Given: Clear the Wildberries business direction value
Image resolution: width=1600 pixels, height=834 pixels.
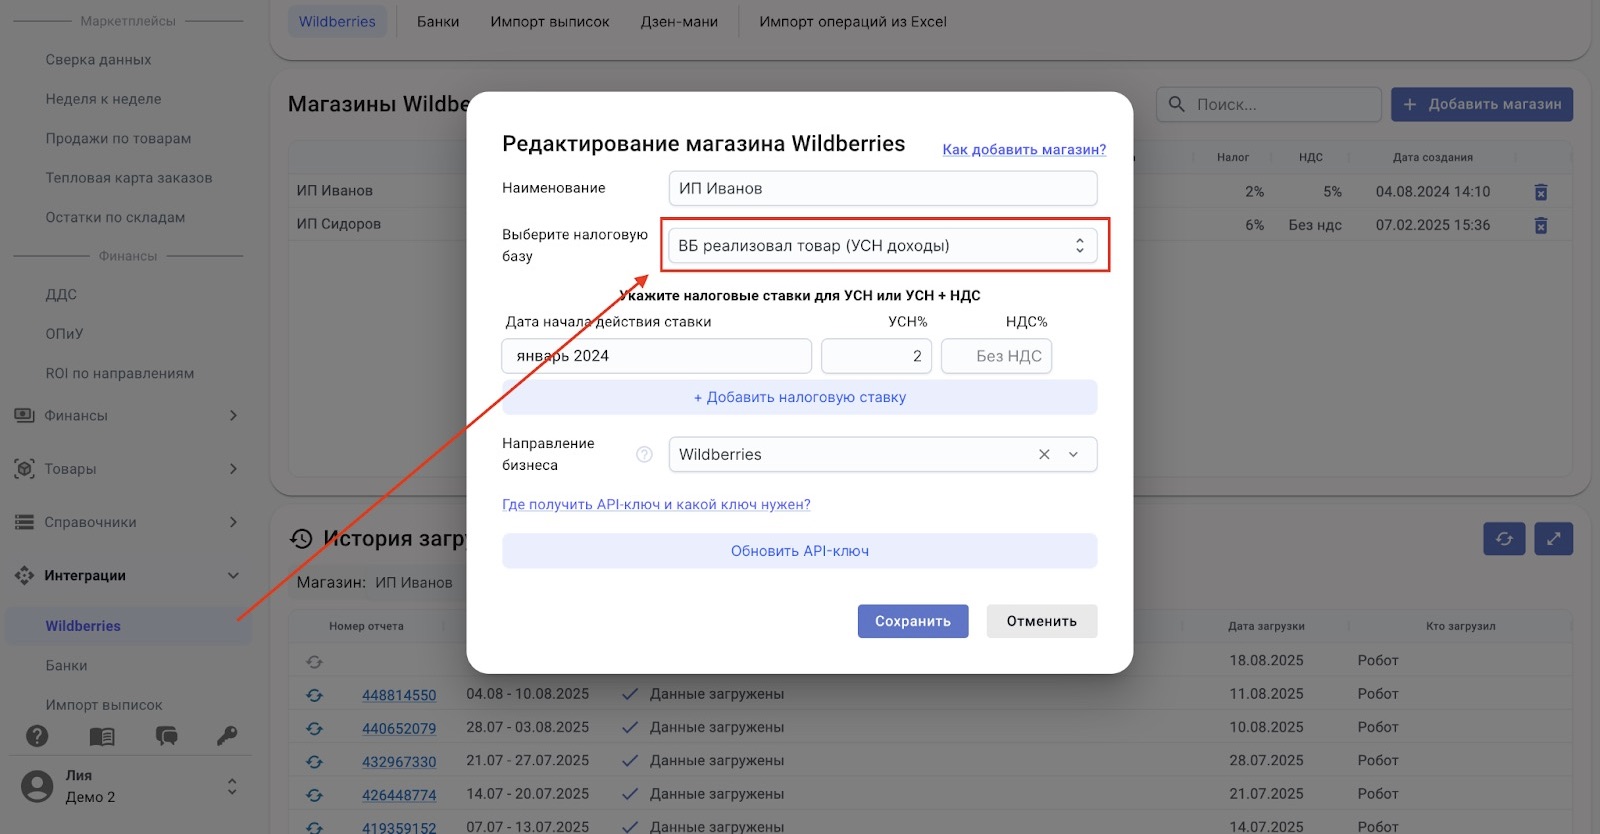Looking at the screenshot, I should click(x=1044, y=454).
